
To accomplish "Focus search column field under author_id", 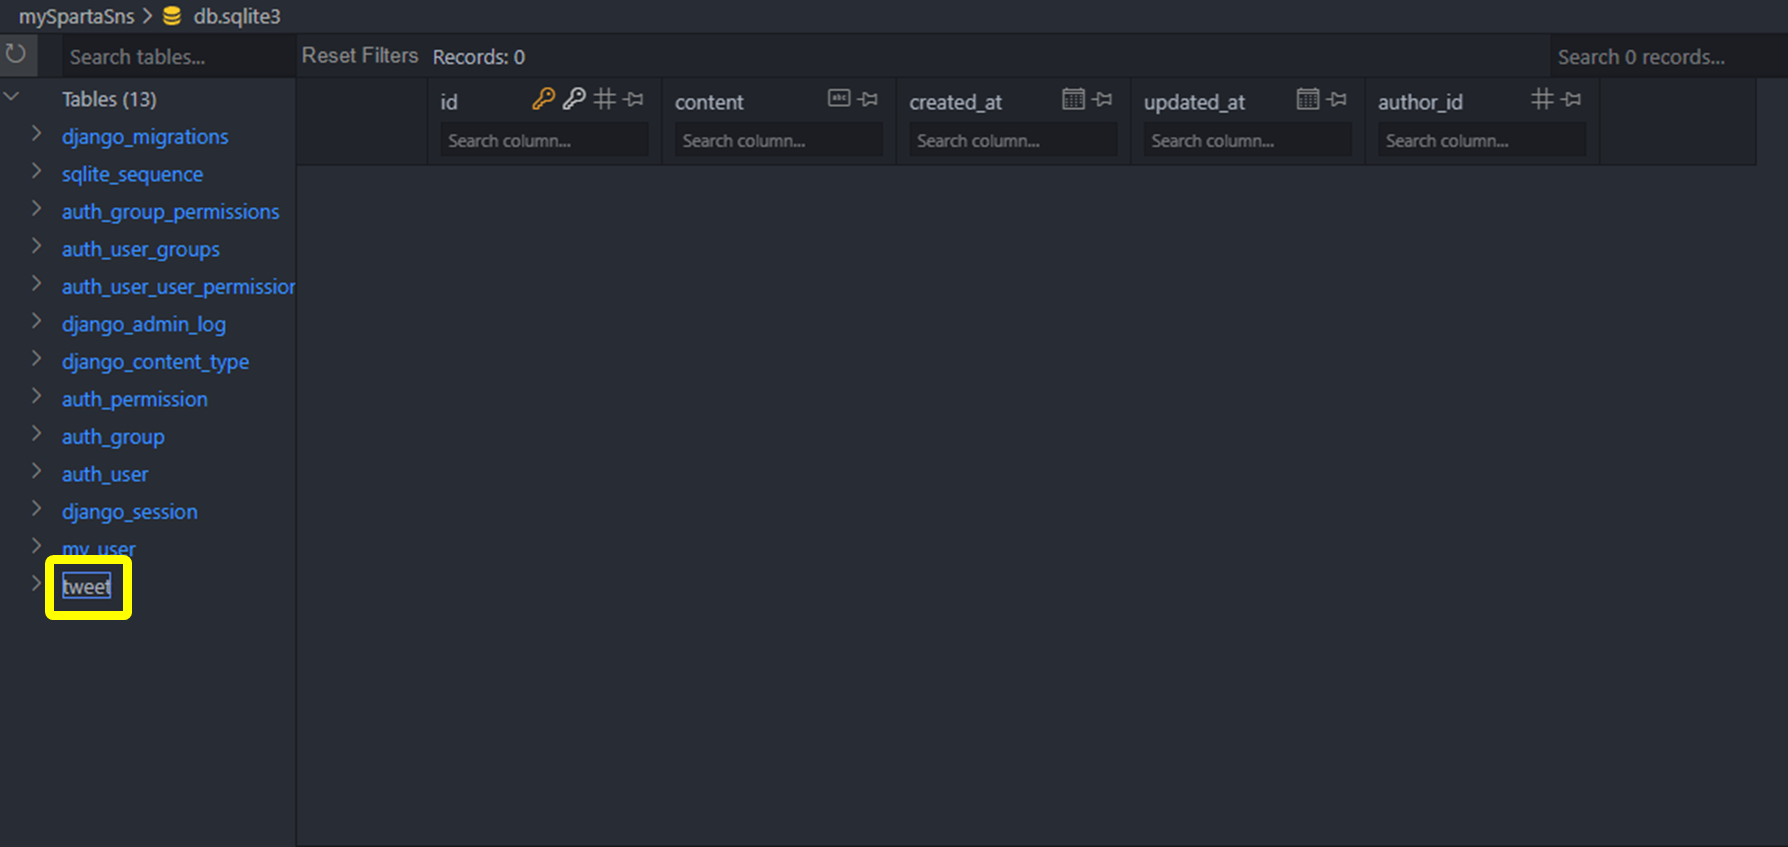I will tap(1482, 140).
